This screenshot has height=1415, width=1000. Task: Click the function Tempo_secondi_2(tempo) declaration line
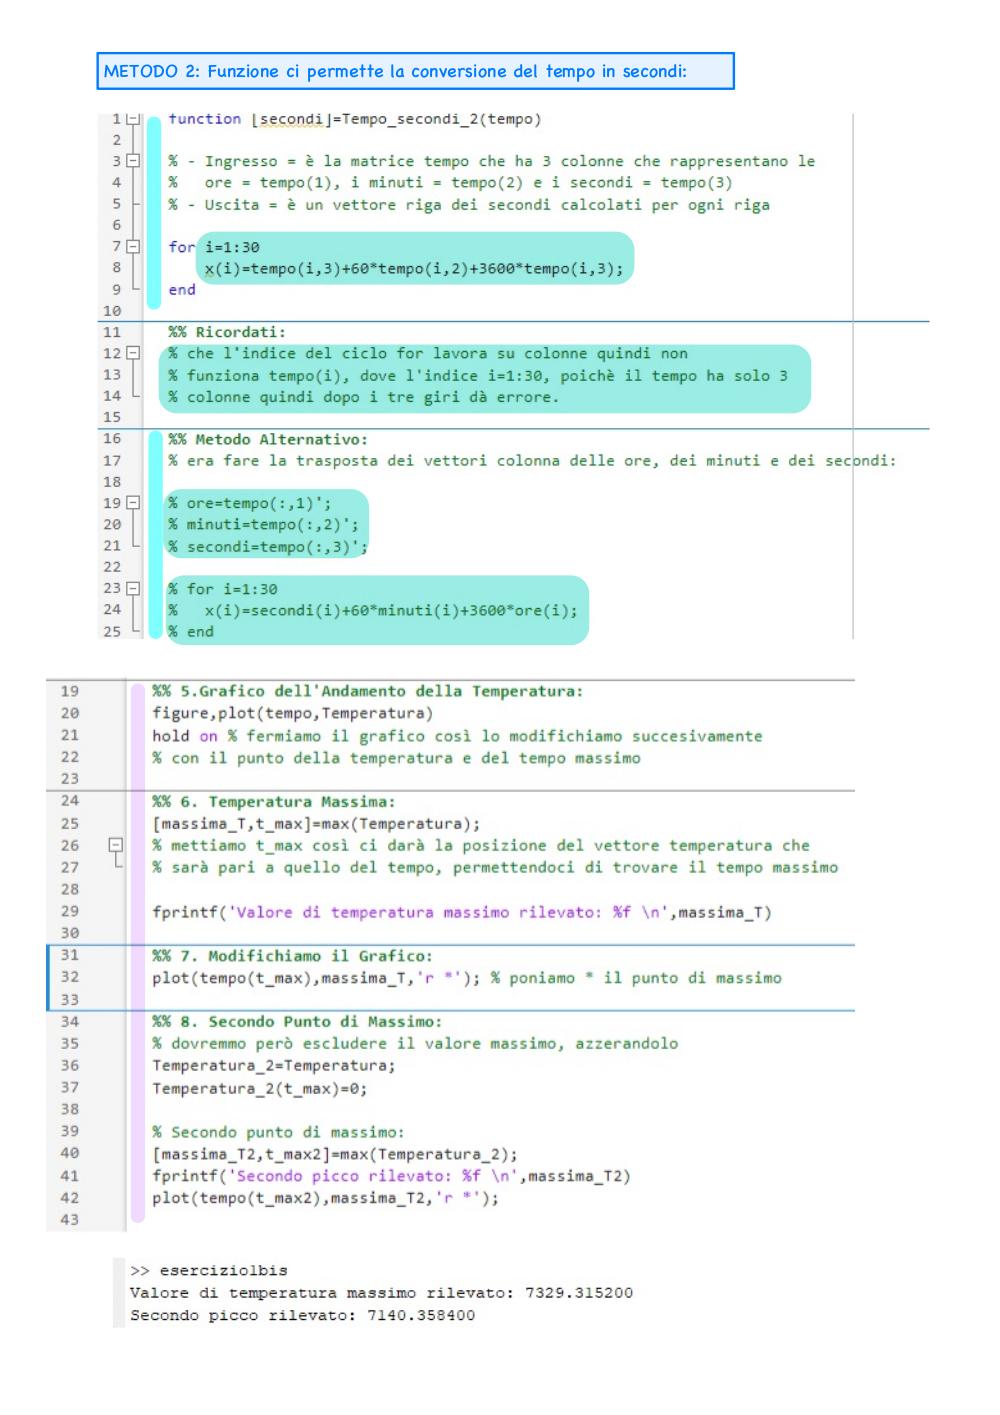[355, 119]
